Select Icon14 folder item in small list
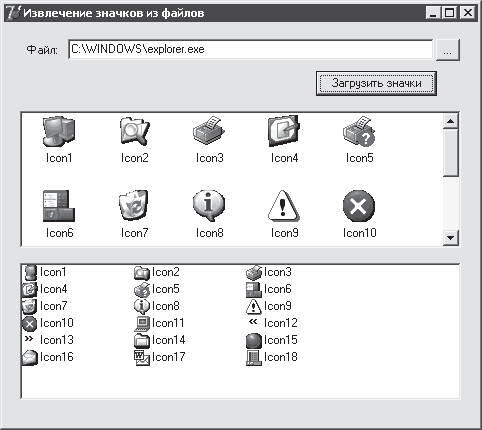 (160, 340)
